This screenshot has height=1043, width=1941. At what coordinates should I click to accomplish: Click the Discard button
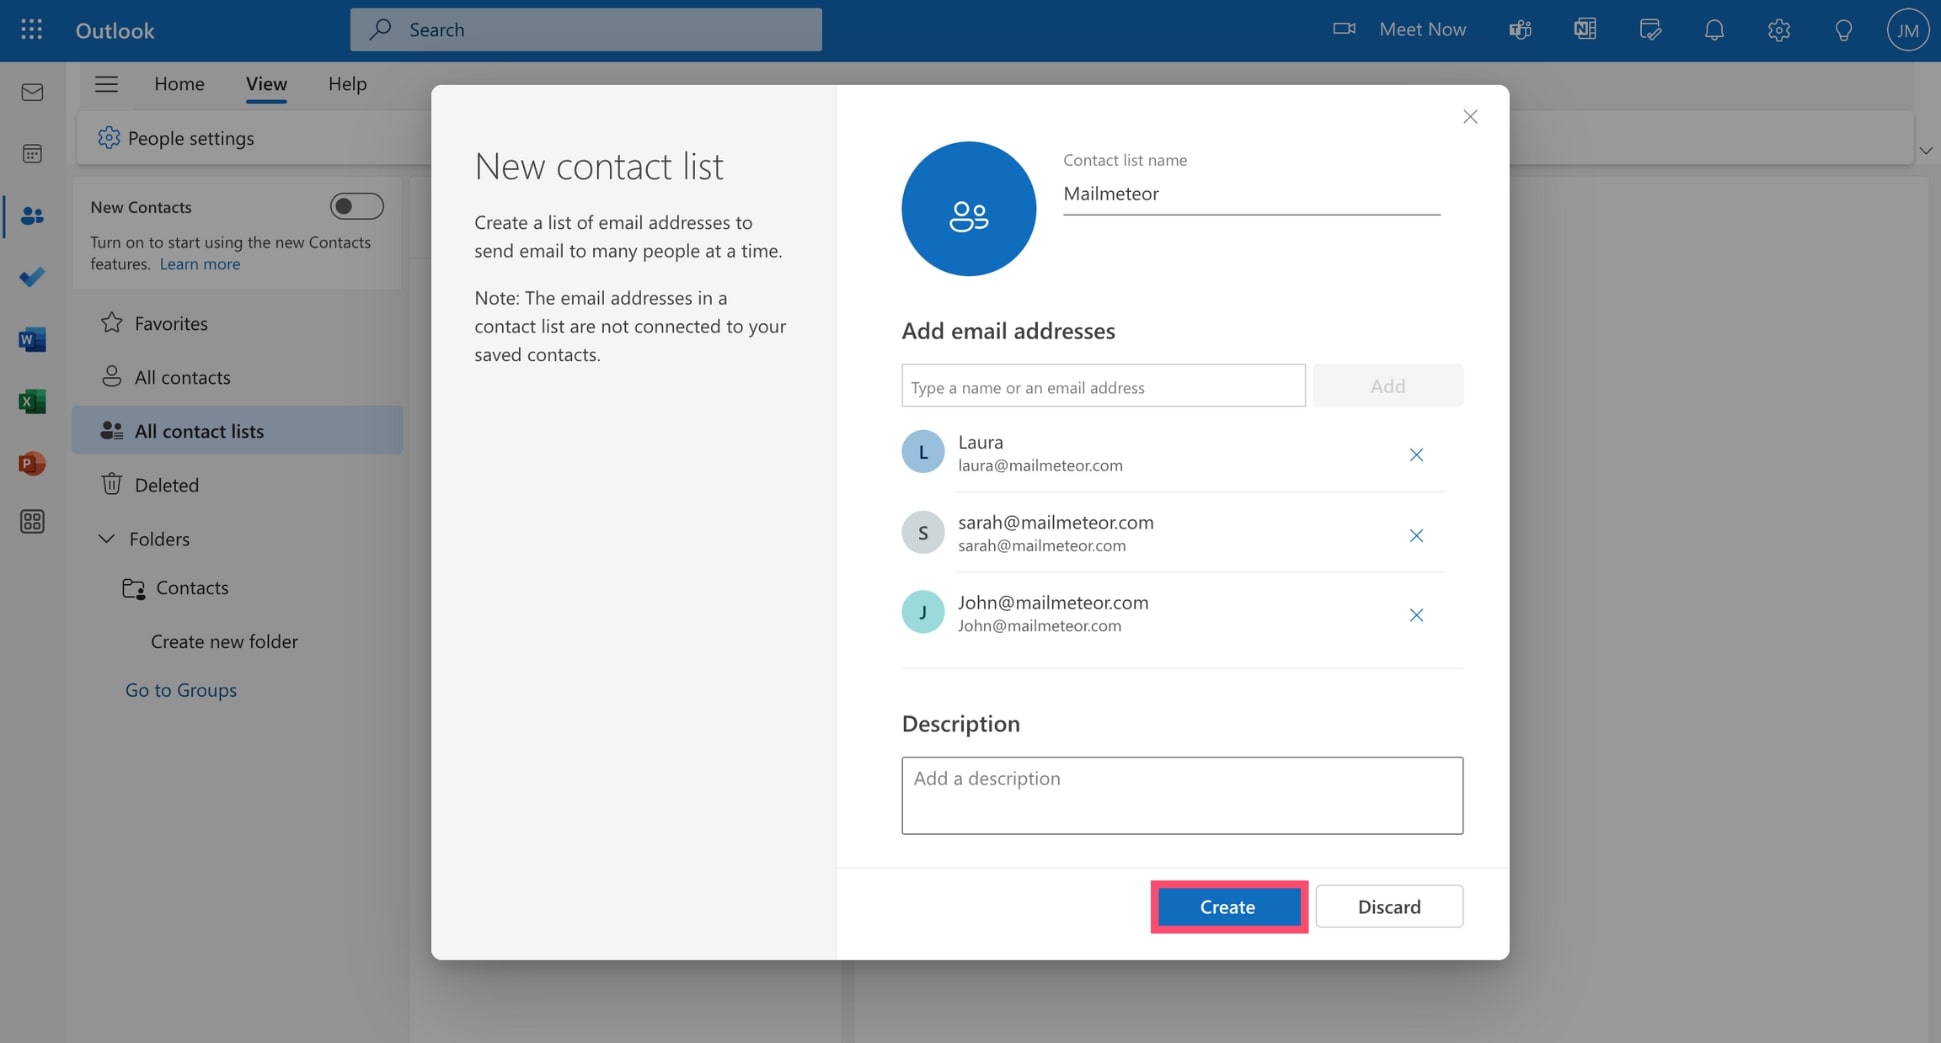[1389, 906]
